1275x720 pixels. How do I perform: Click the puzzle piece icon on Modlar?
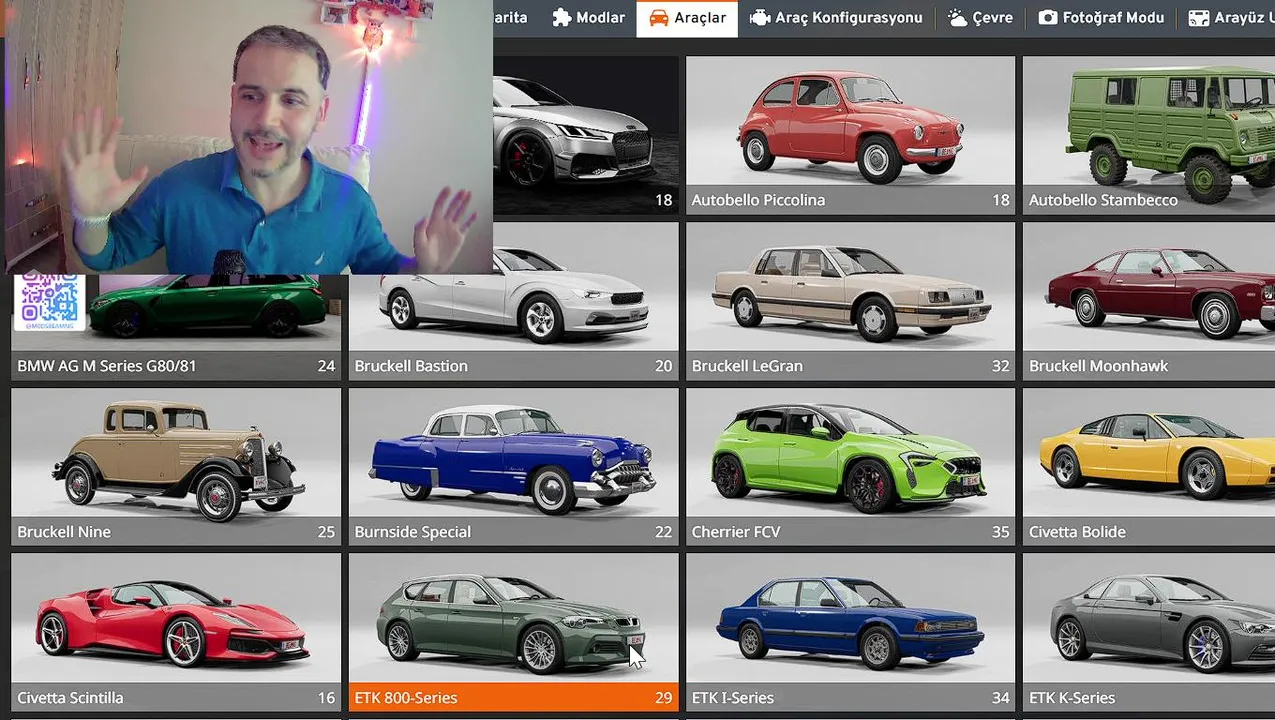coord(562,18)
